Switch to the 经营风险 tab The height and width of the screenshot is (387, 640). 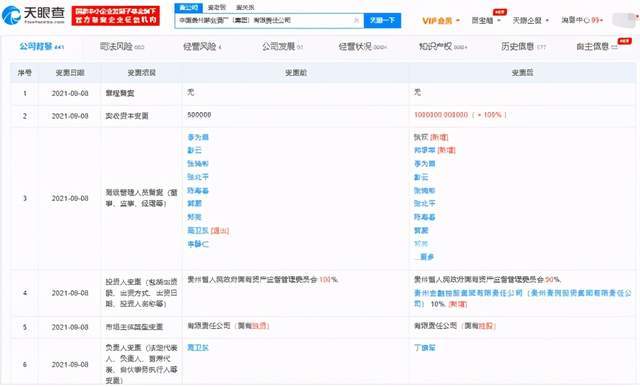202,47
